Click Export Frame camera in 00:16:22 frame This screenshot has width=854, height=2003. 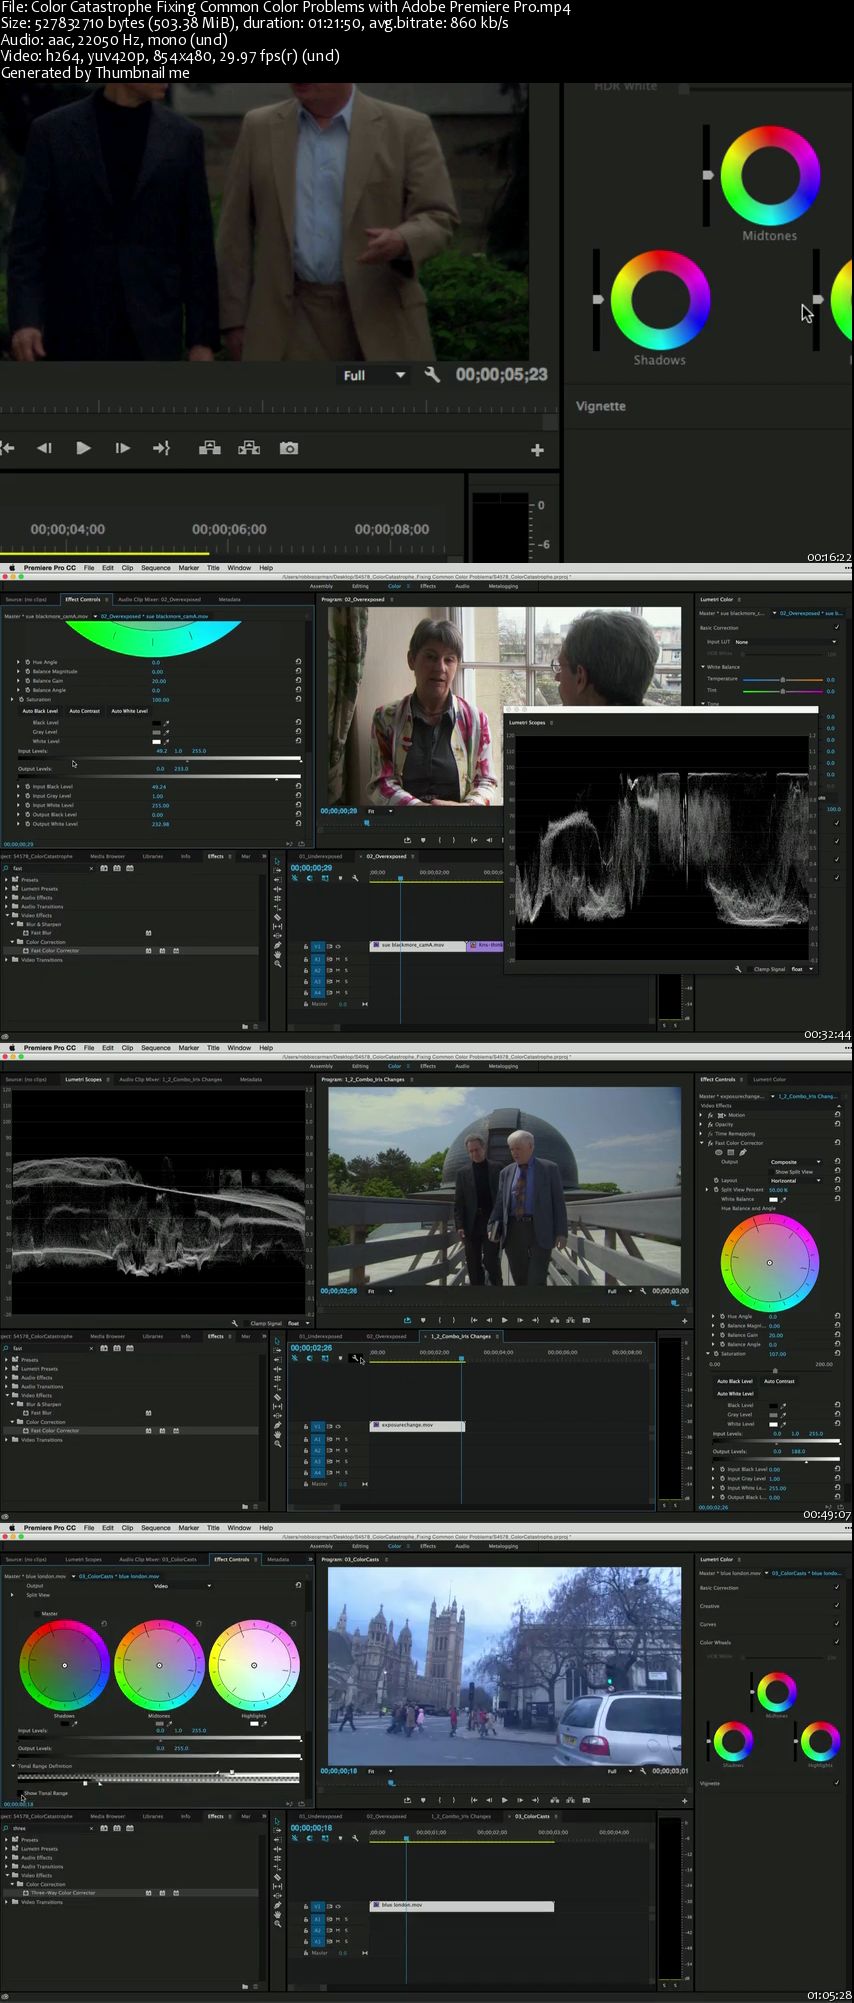click(x=289, y=448)
